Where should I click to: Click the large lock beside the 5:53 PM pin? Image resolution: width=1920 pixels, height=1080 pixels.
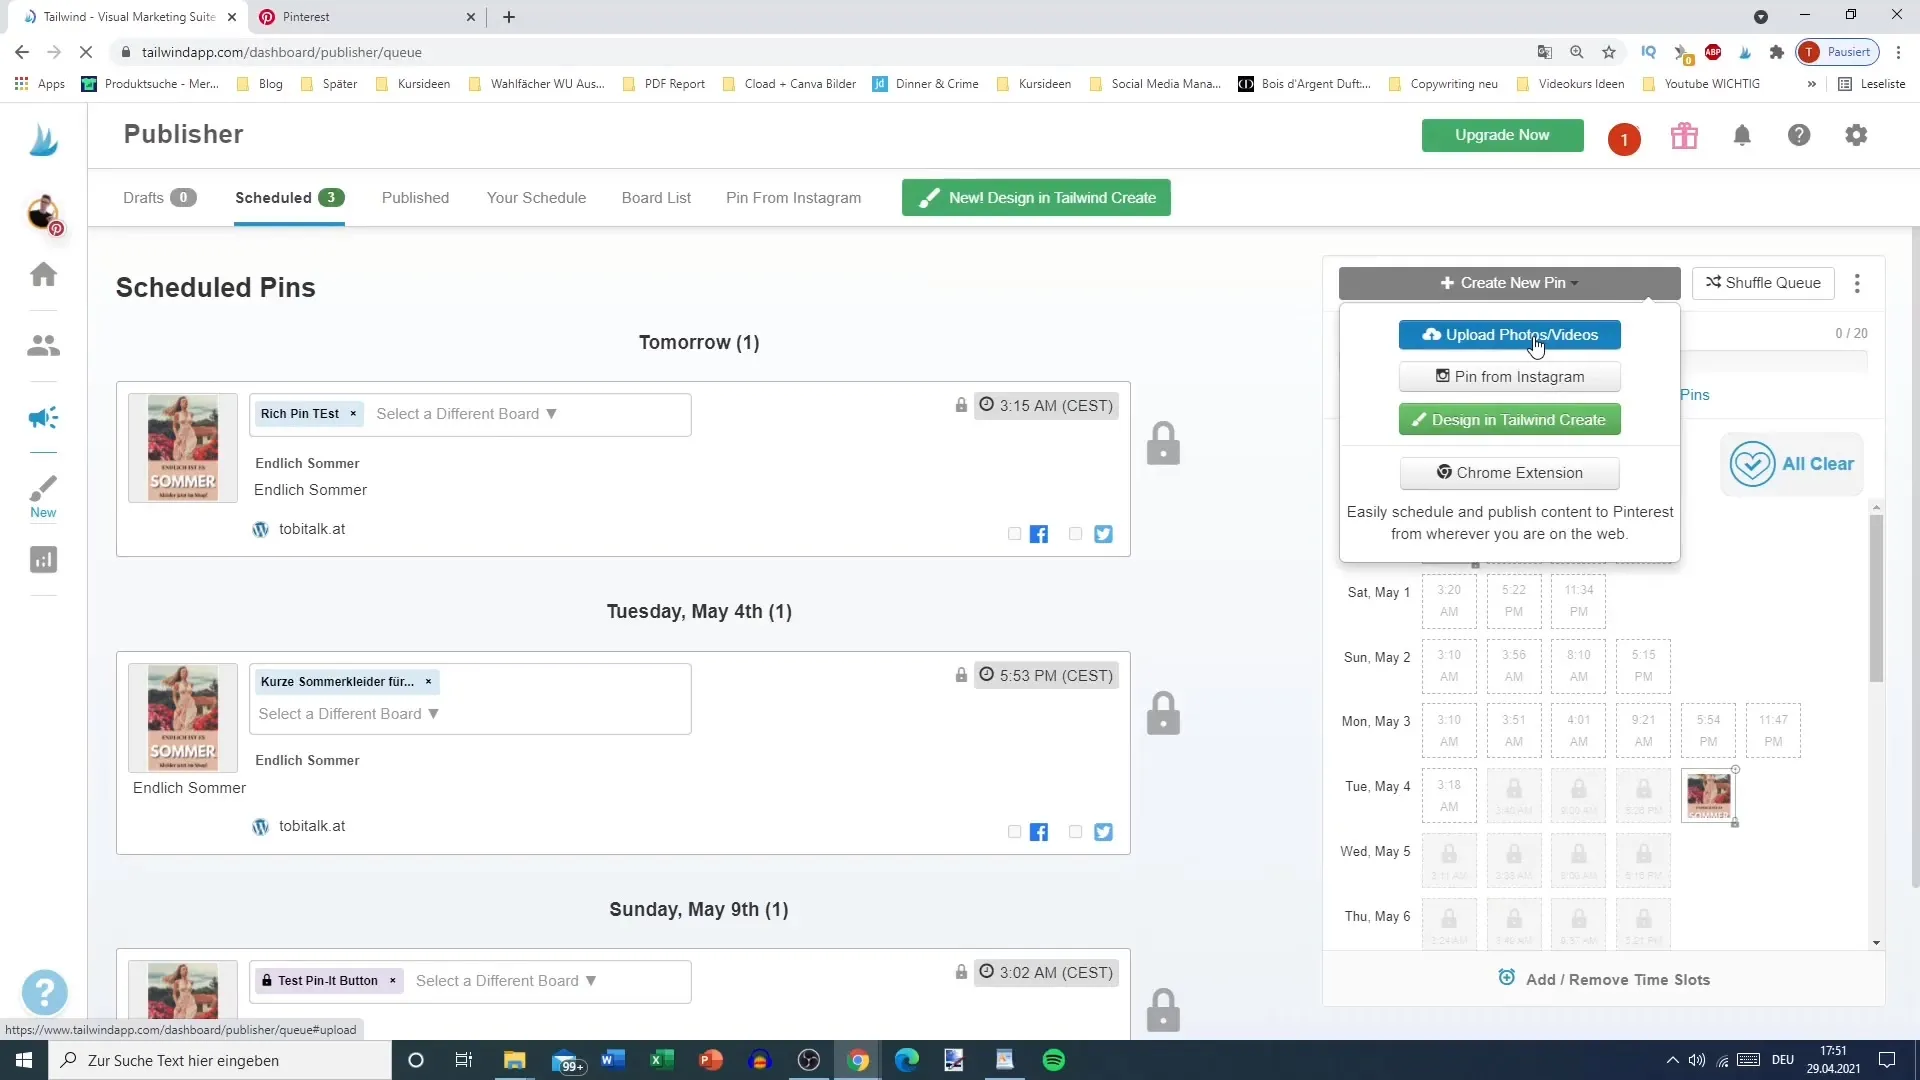(1163, 714)
